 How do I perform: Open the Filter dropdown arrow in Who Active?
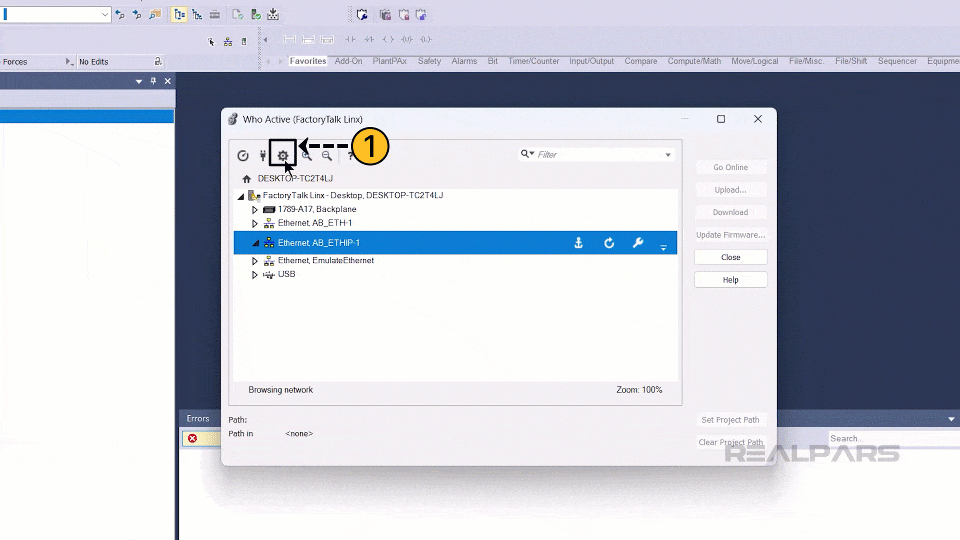point(668,155)
